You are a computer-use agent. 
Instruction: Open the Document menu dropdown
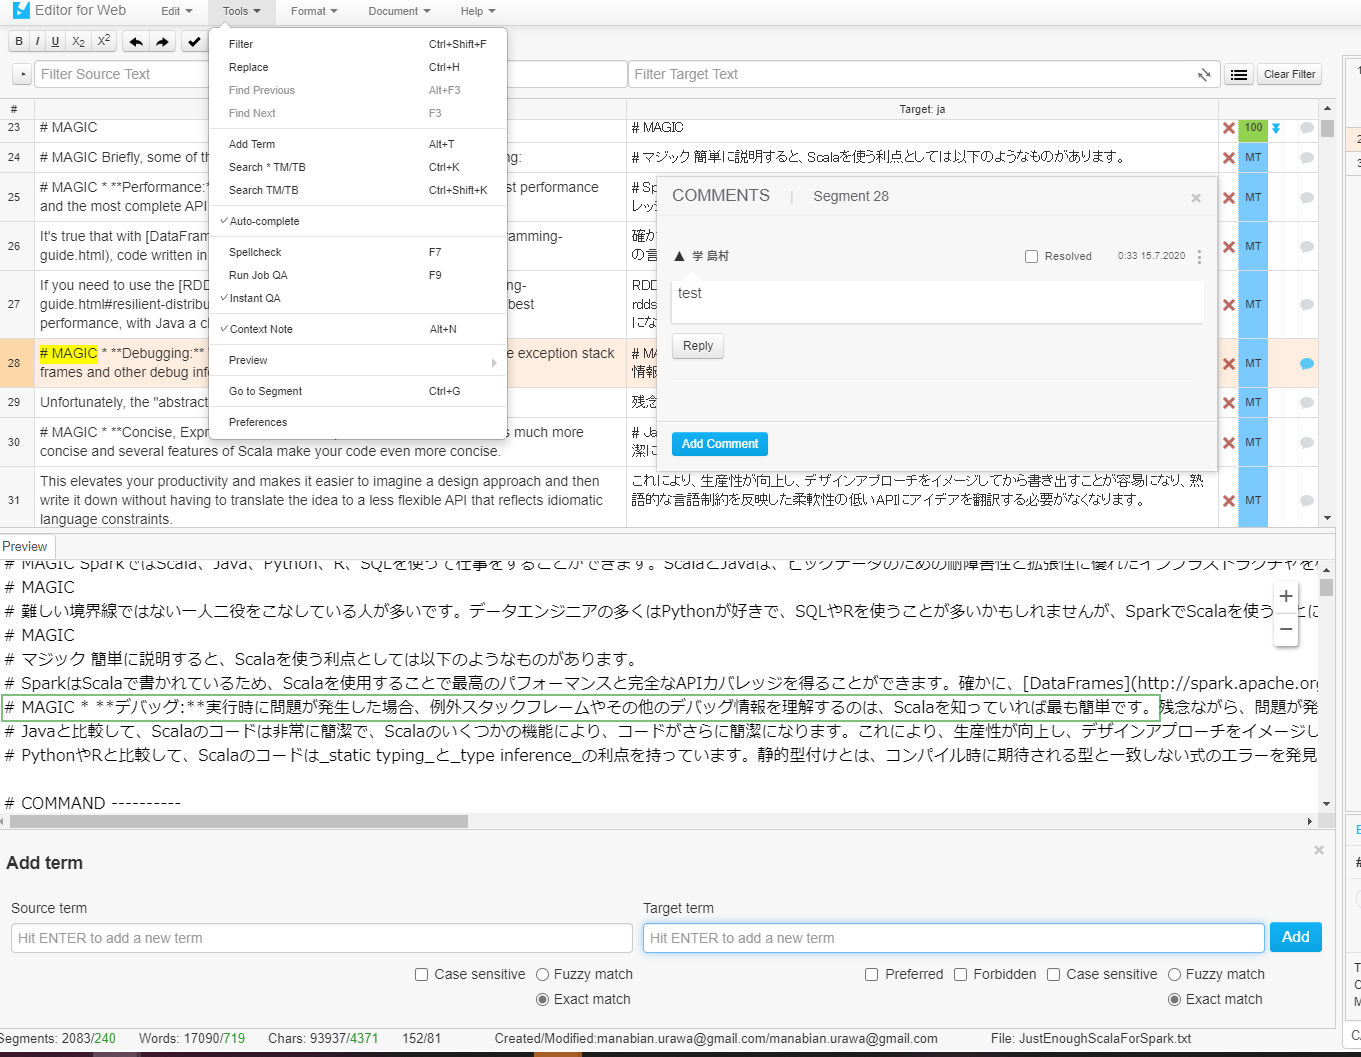point(399,11)
